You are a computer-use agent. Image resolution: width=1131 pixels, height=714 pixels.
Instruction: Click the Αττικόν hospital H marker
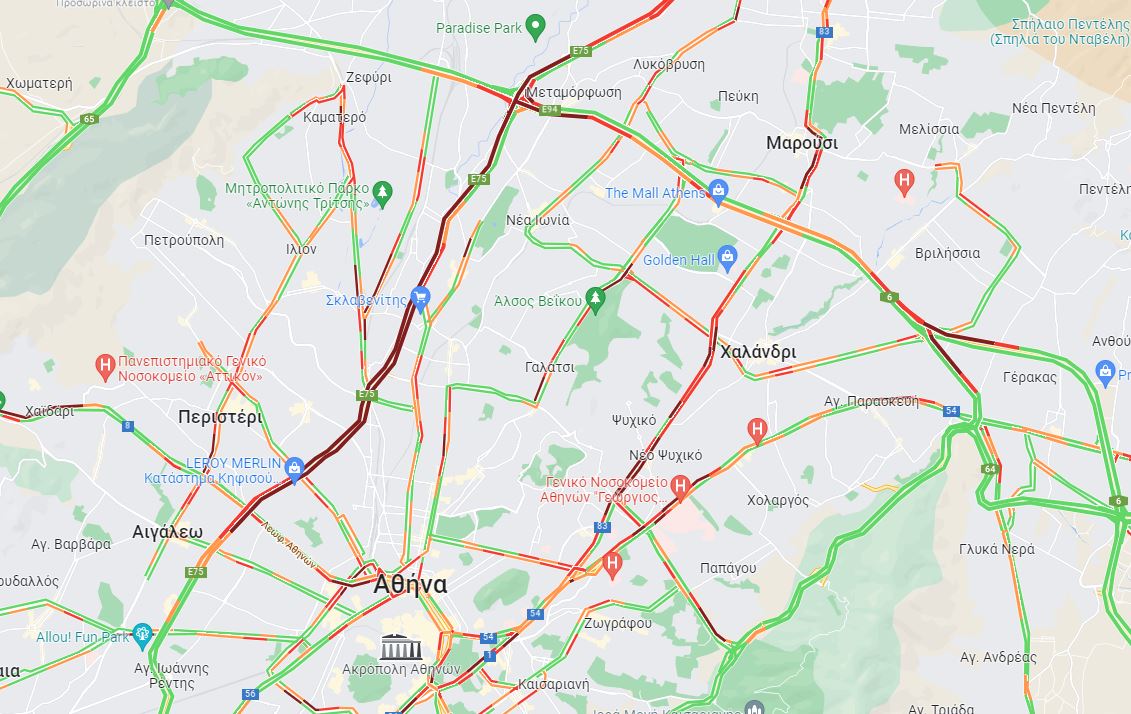tap(105, 367)
